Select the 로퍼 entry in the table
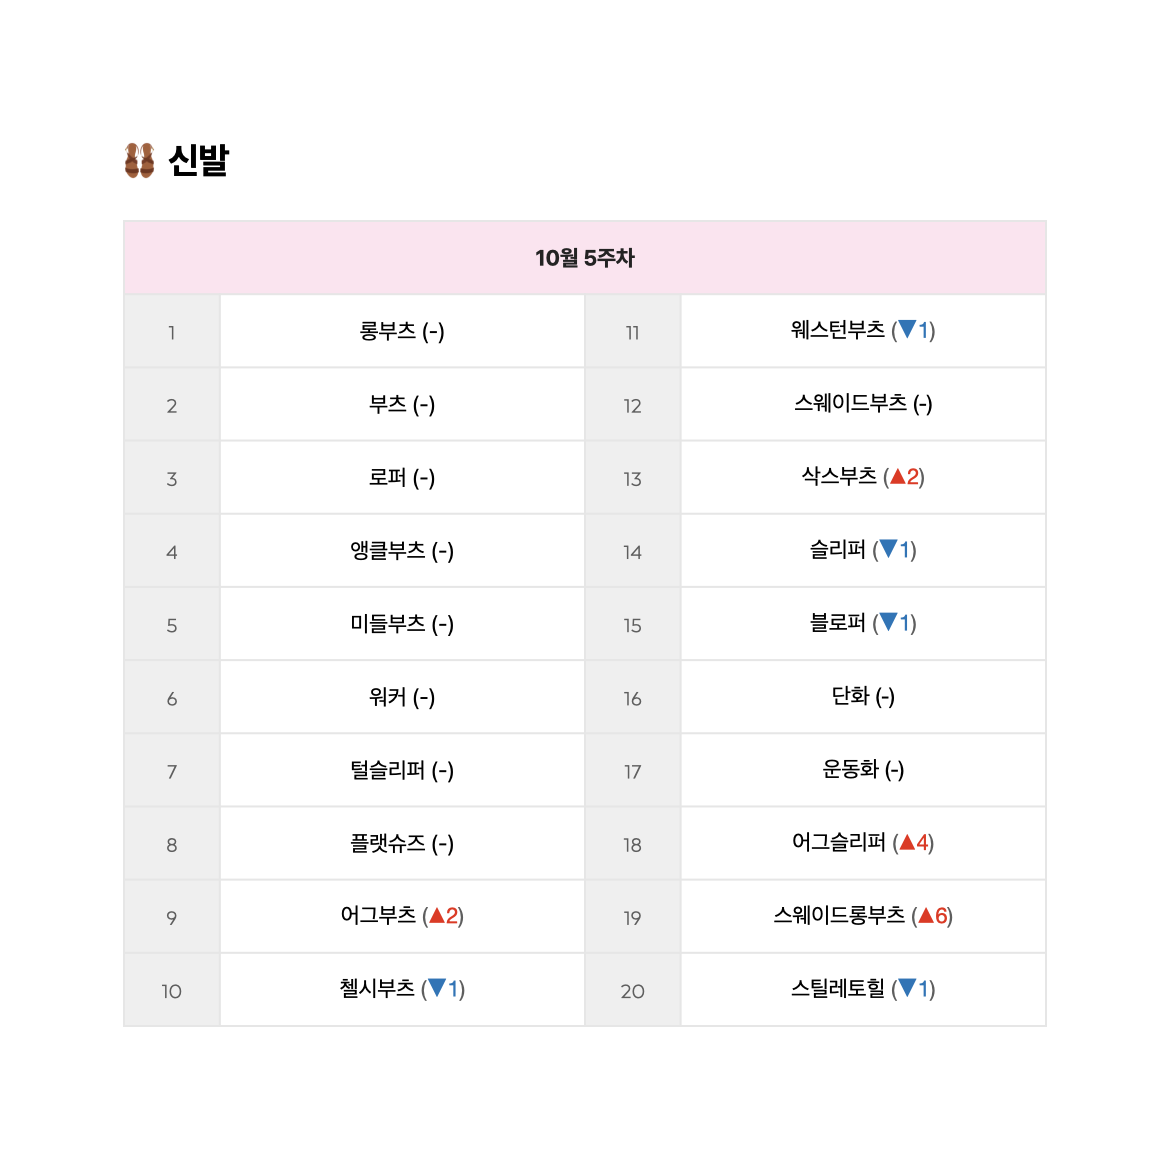 coord(402,478)
